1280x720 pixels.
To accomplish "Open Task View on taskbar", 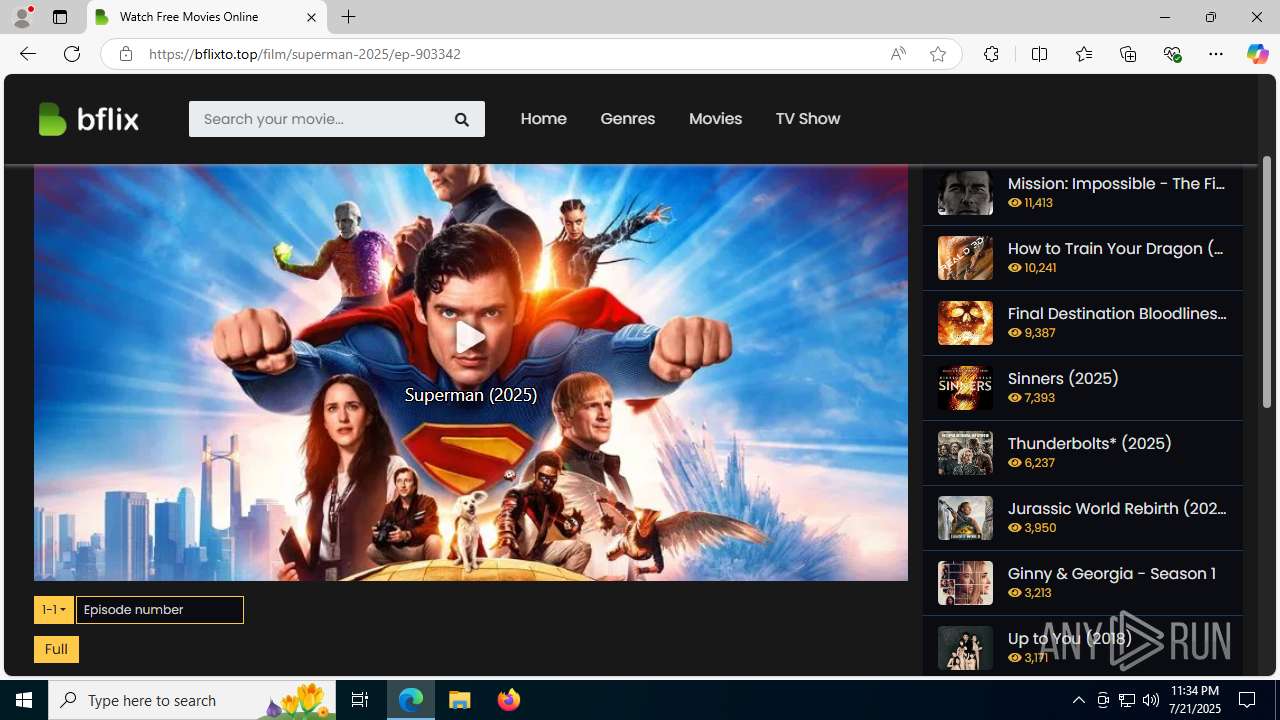I will coord(360,700).
